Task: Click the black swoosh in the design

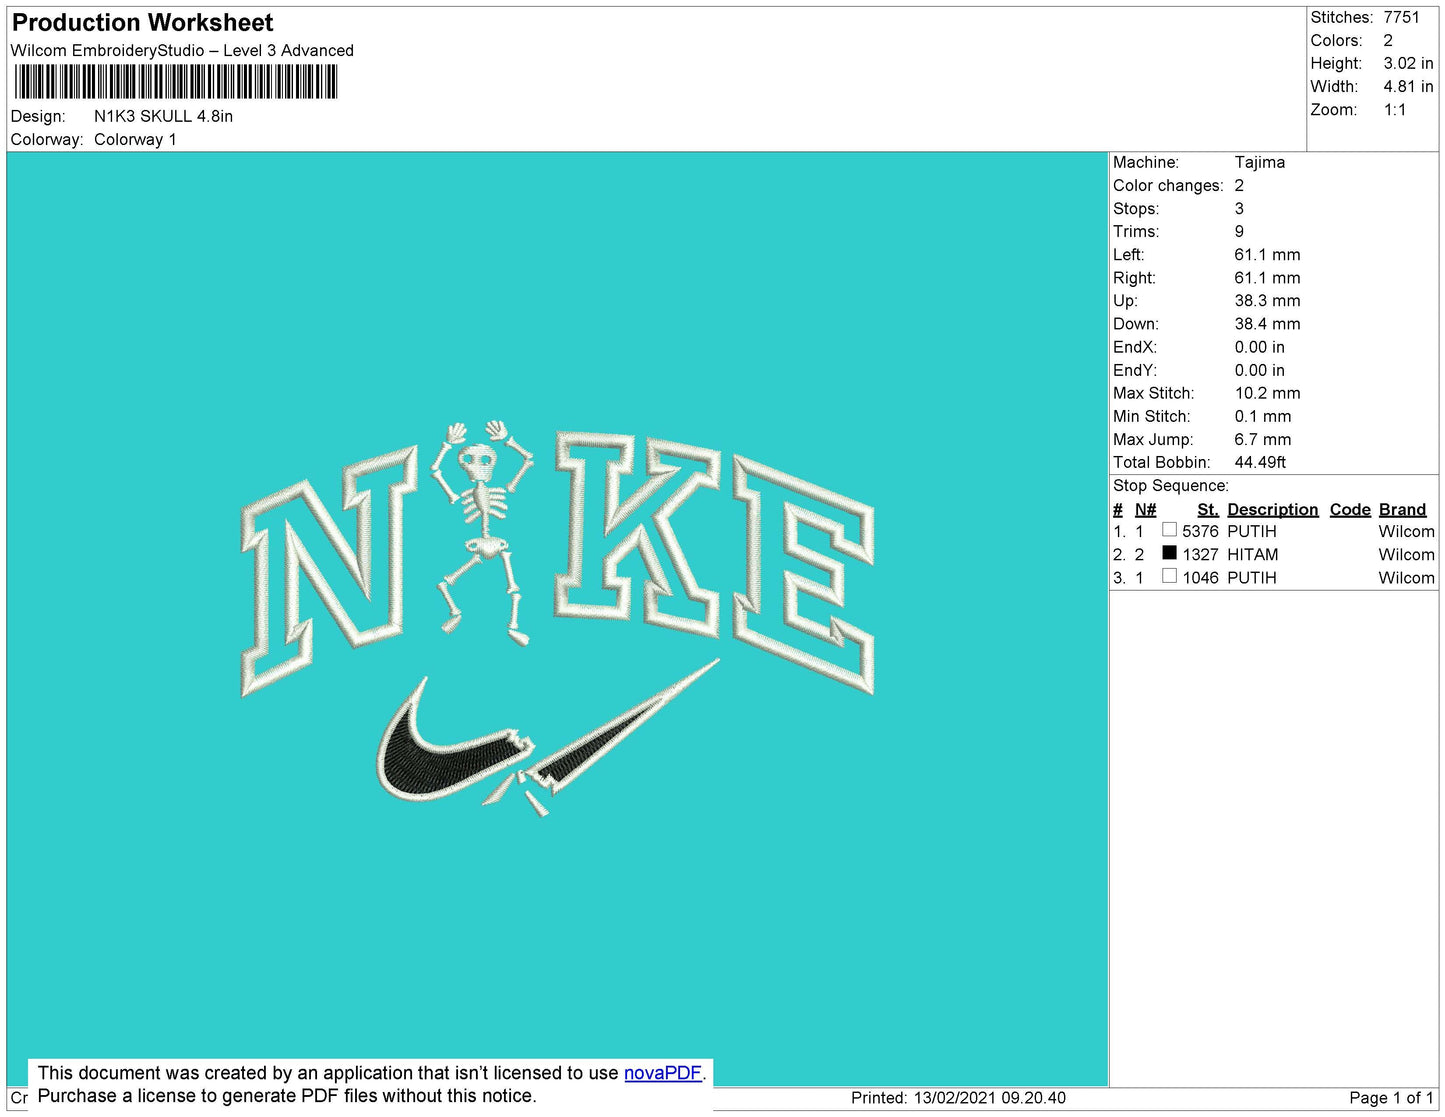Action: pos(548,738)
